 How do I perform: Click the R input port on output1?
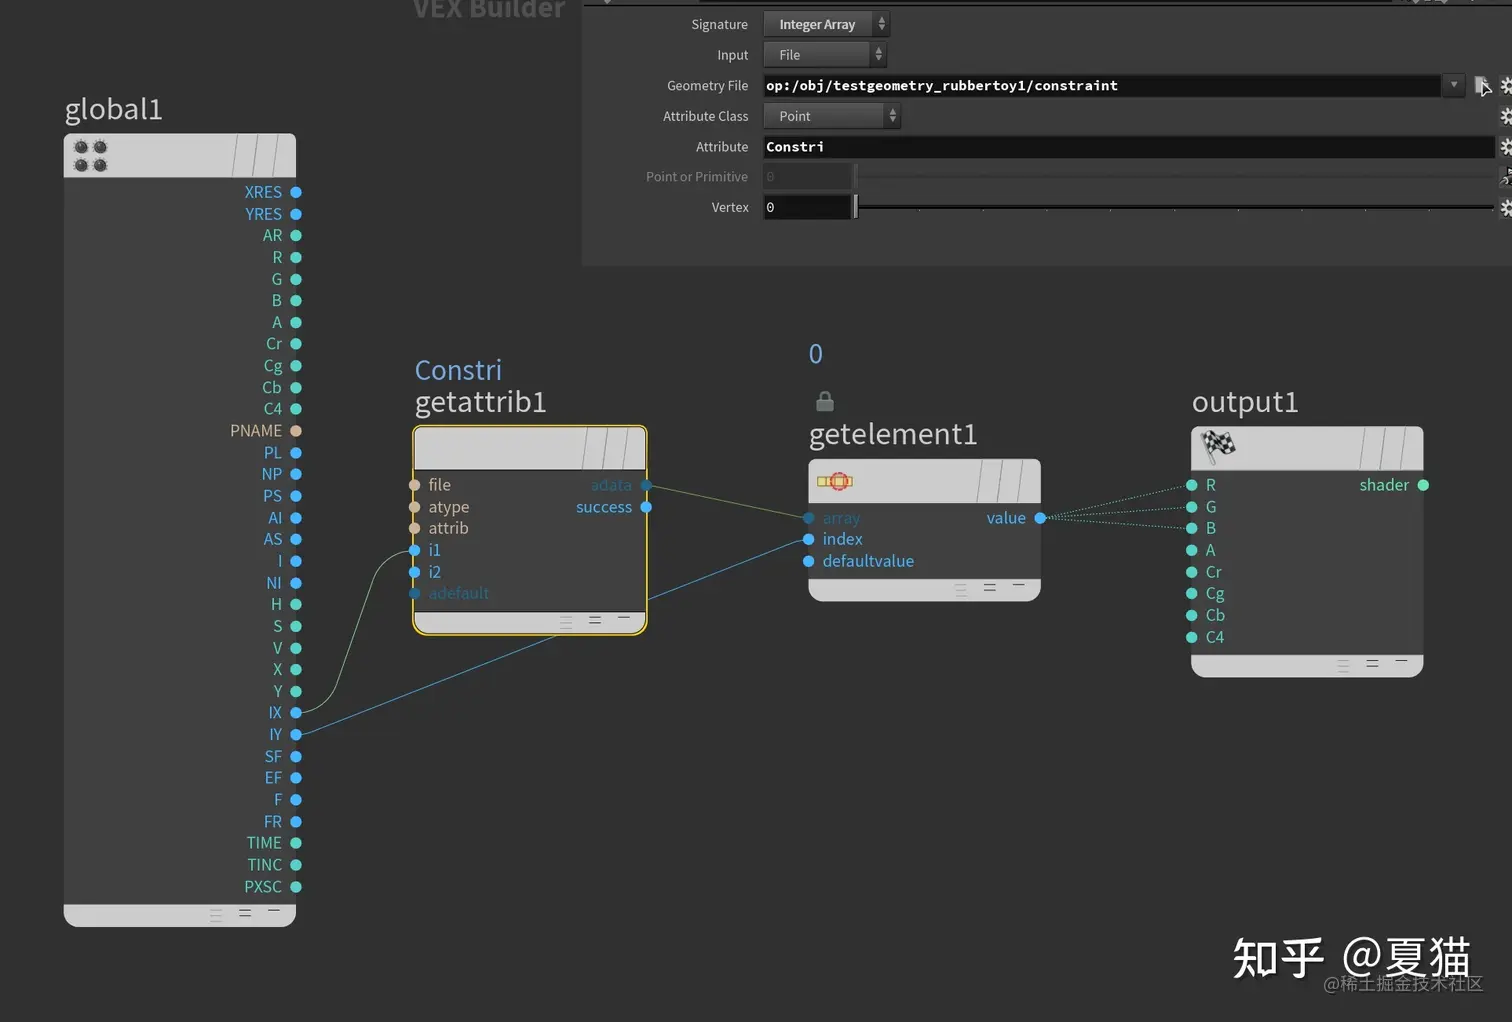pyautogui.click(x=1192, y=485)
